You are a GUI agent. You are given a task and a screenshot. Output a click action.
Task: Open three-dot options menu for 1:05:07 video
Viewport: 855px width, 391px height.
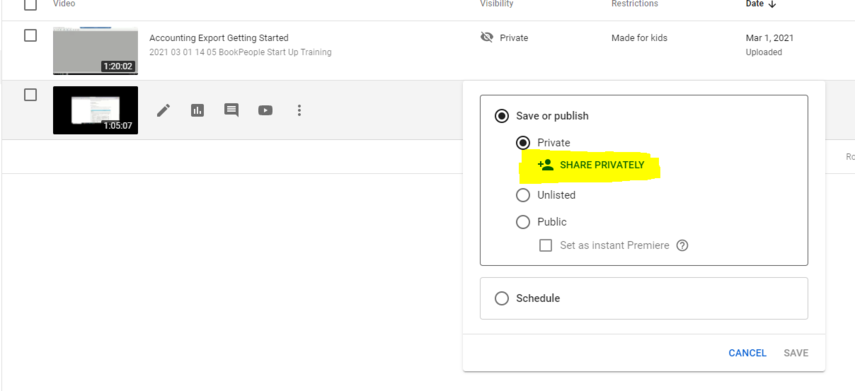tap(299, 110)
